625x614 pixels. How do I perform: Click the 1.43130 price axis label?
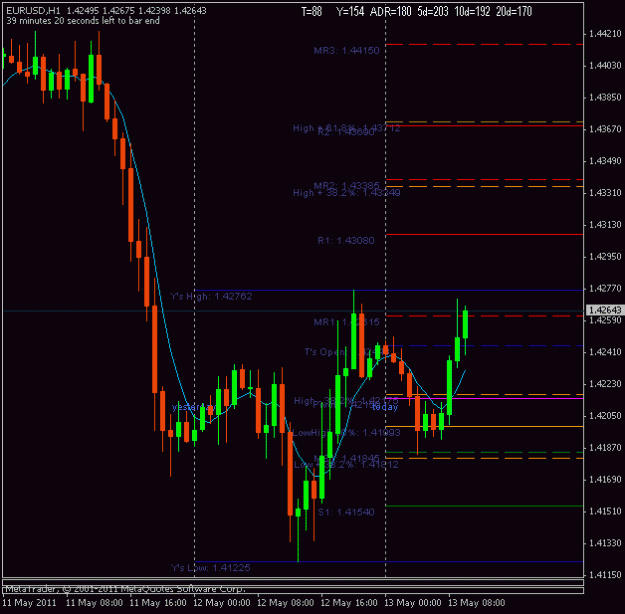(605, 224)
